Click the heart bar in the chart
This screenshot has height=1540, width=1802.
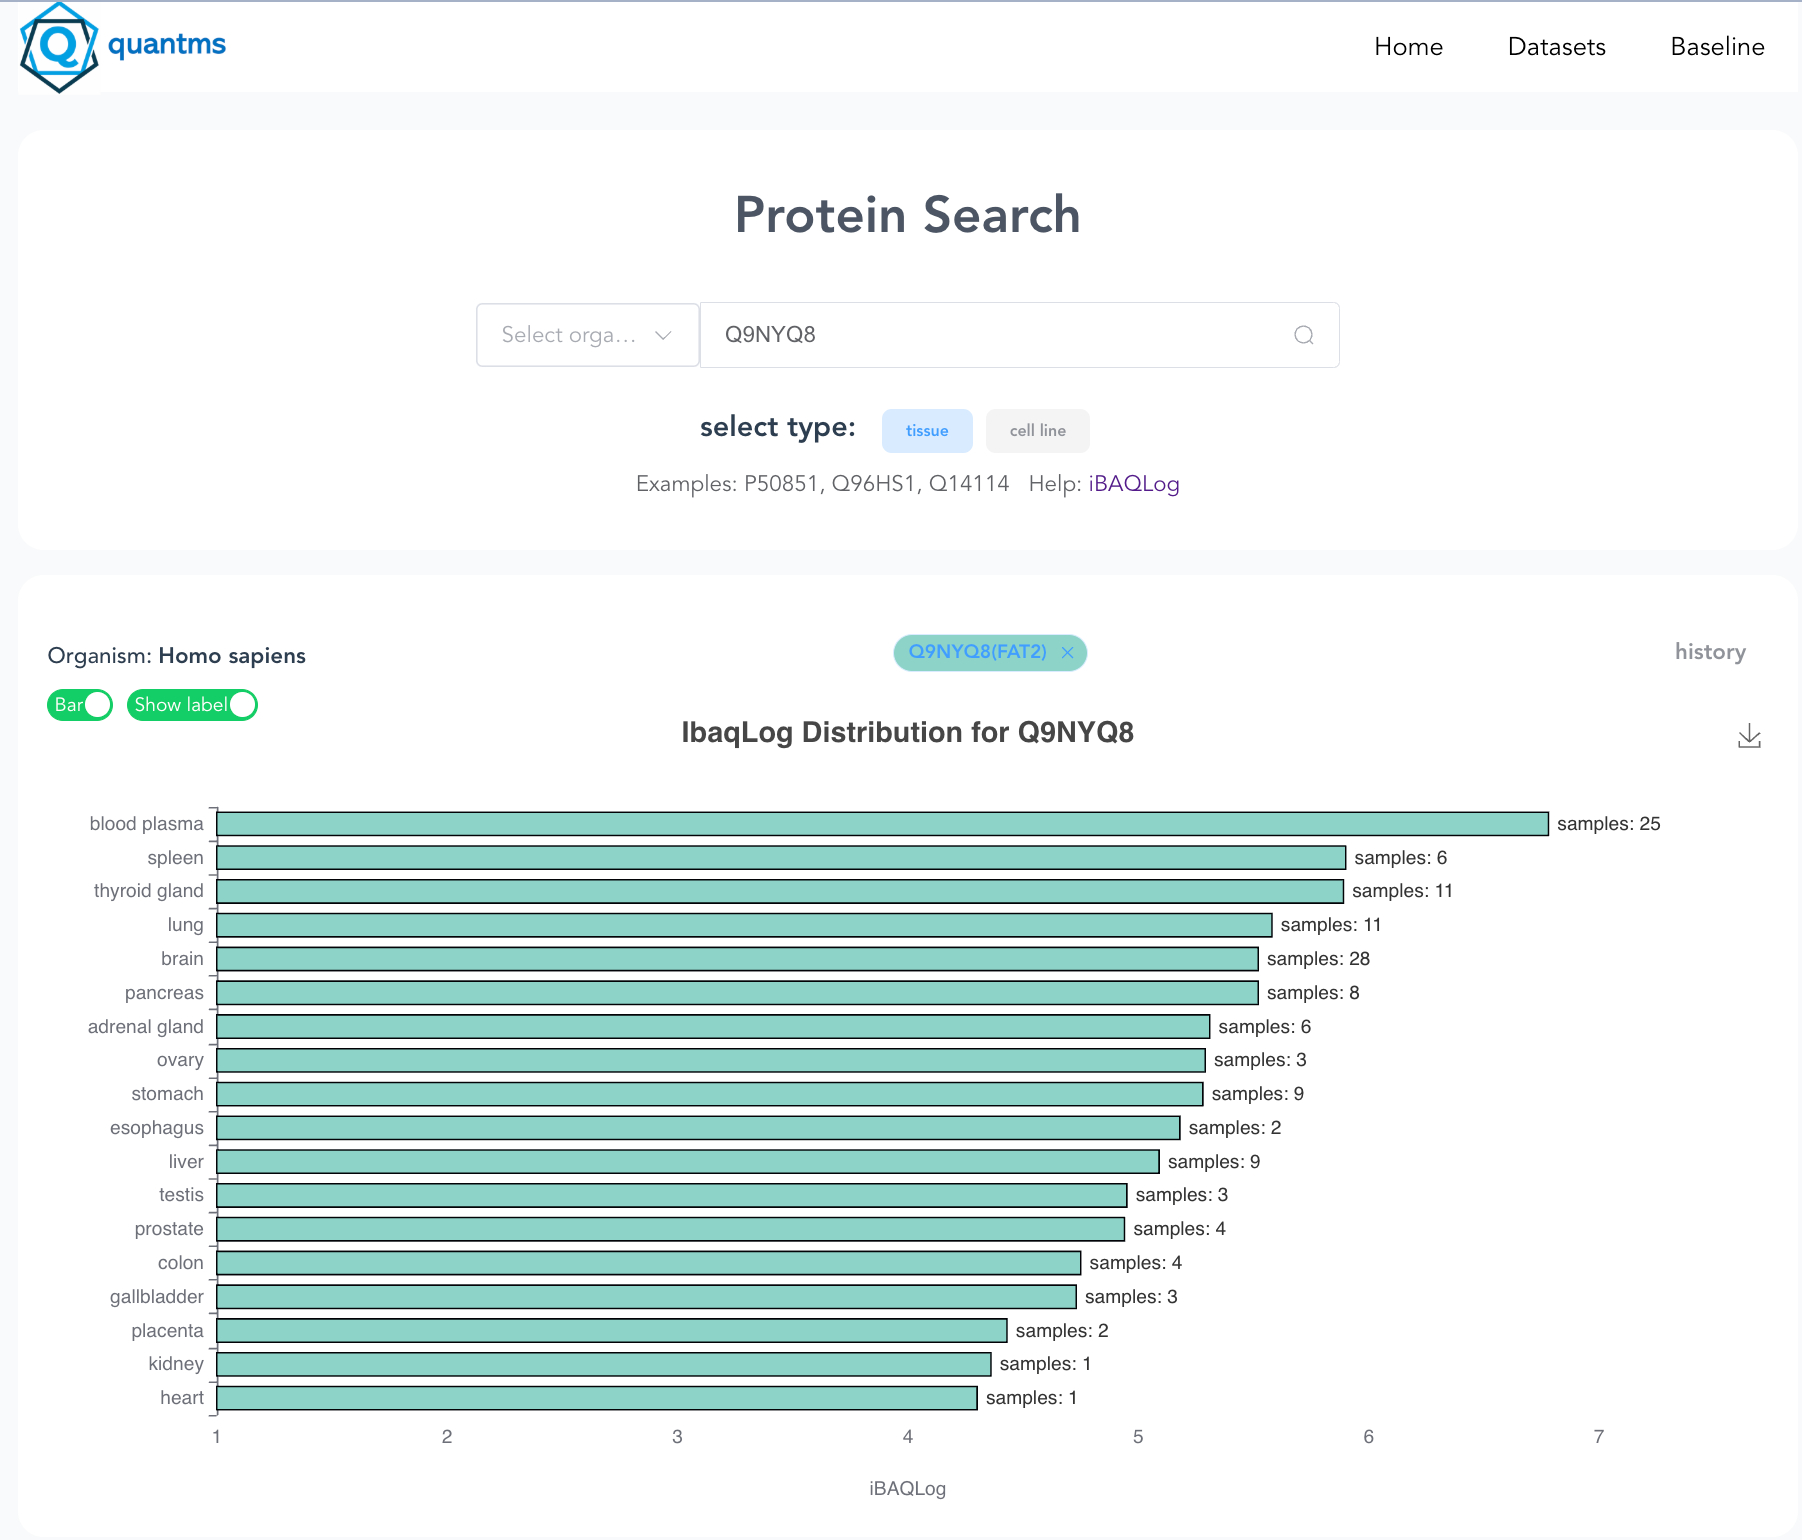coord(596,1398)
